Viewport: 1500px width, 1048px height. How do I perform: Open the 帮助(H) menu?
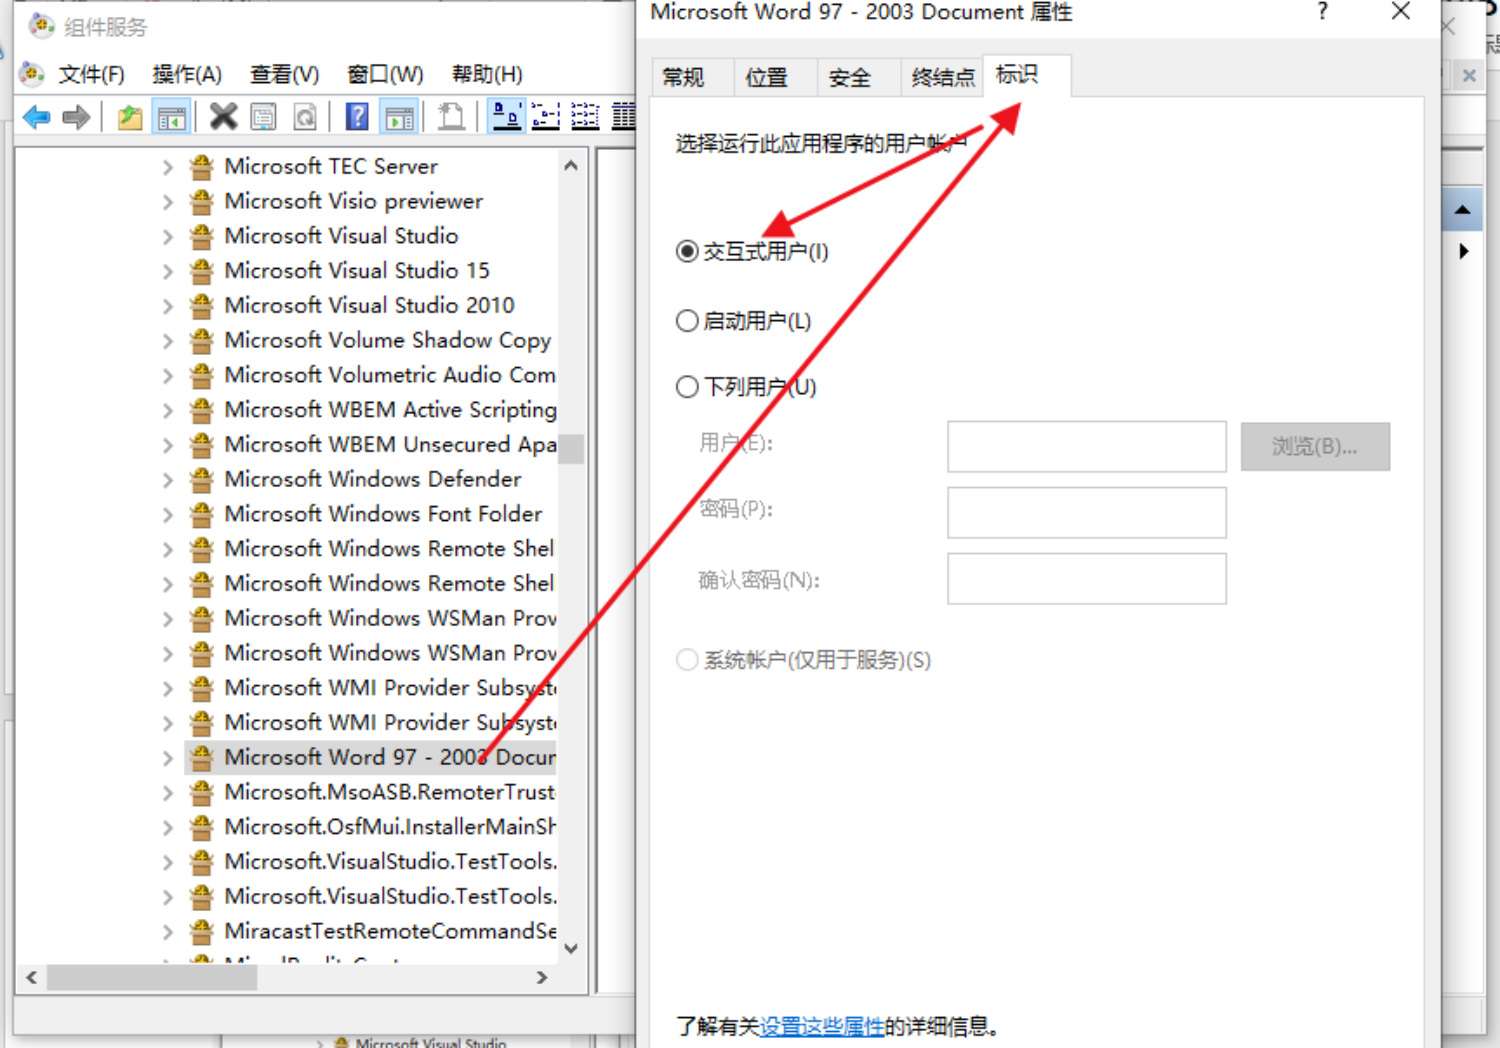487,74
